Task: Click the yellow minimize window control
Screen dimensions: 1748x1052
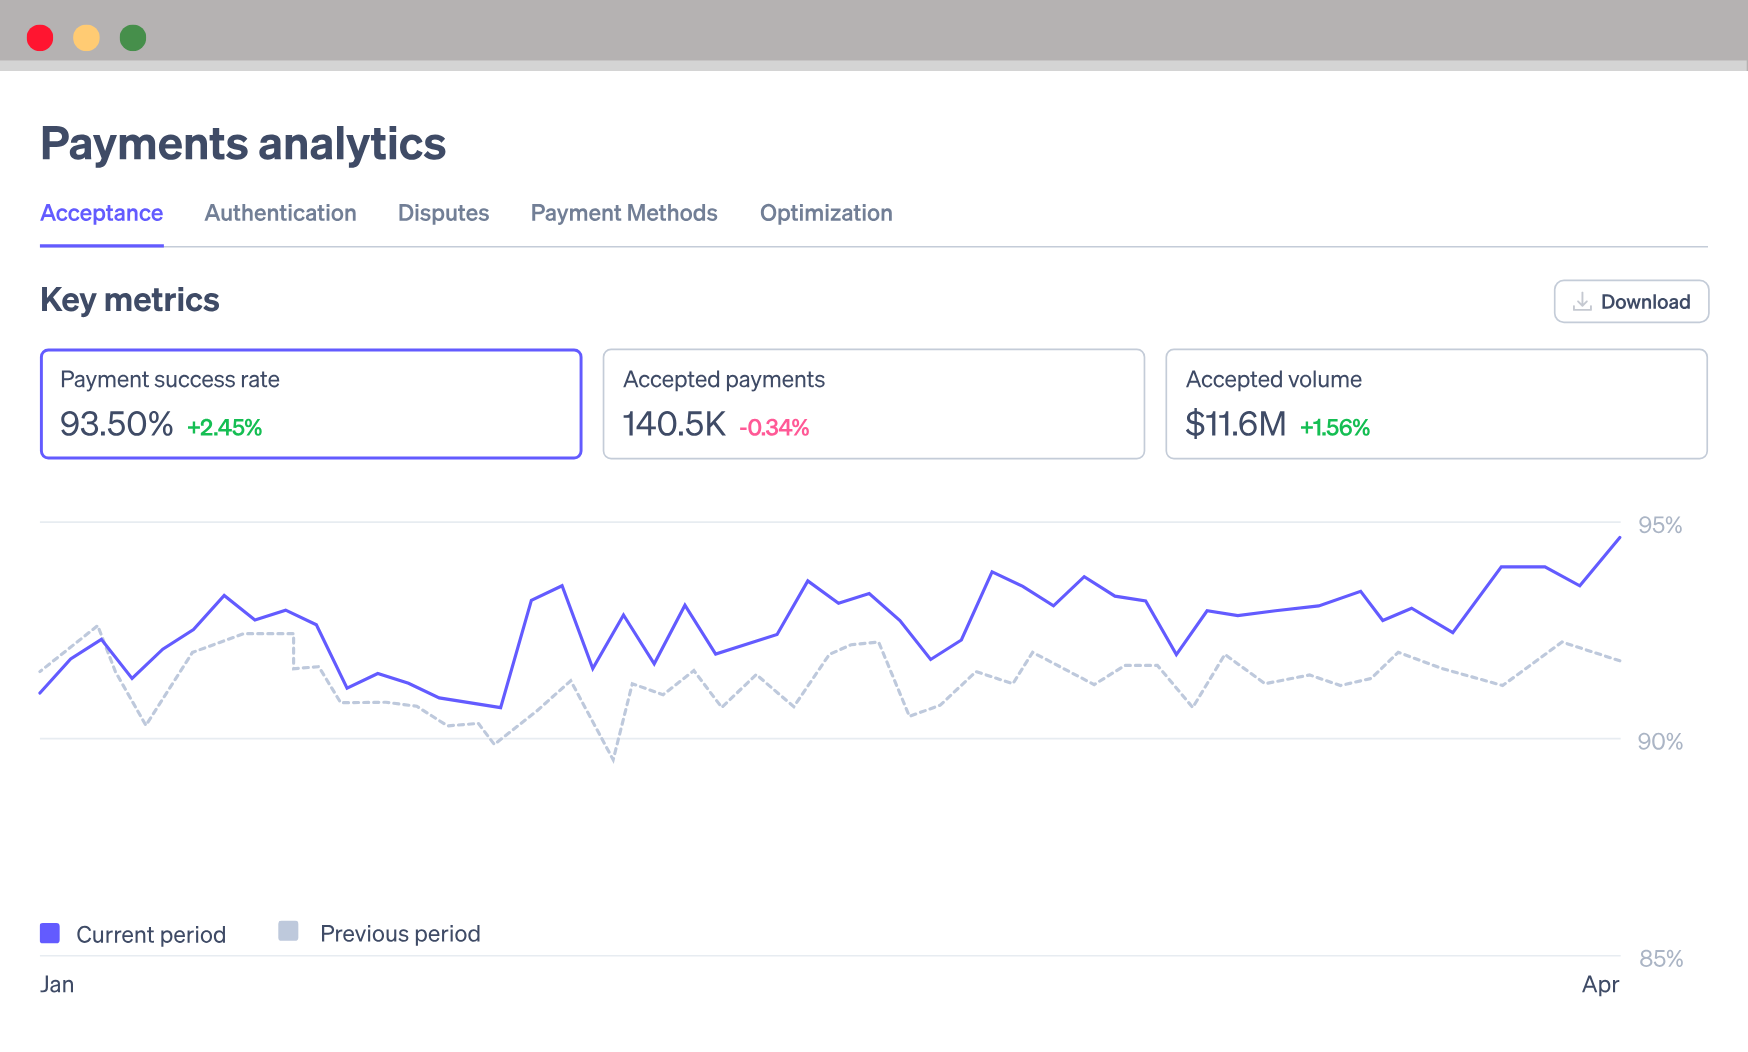Action: pyautogui.click(x=86, y=37)
